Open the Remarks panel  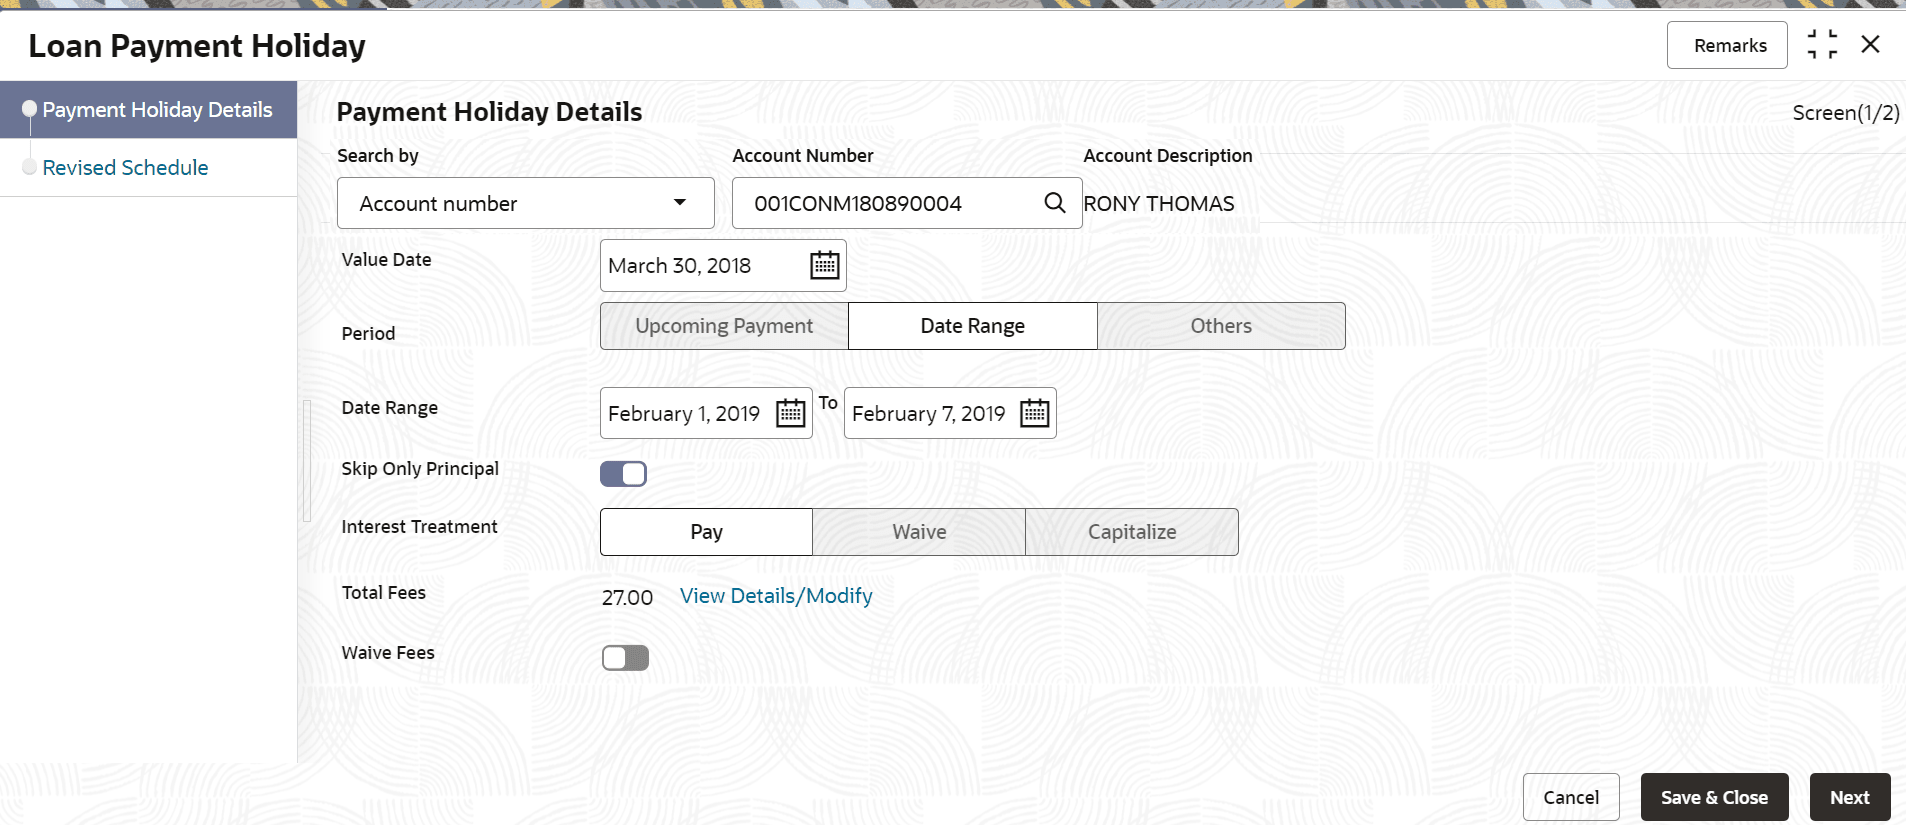pos(1729,46)
